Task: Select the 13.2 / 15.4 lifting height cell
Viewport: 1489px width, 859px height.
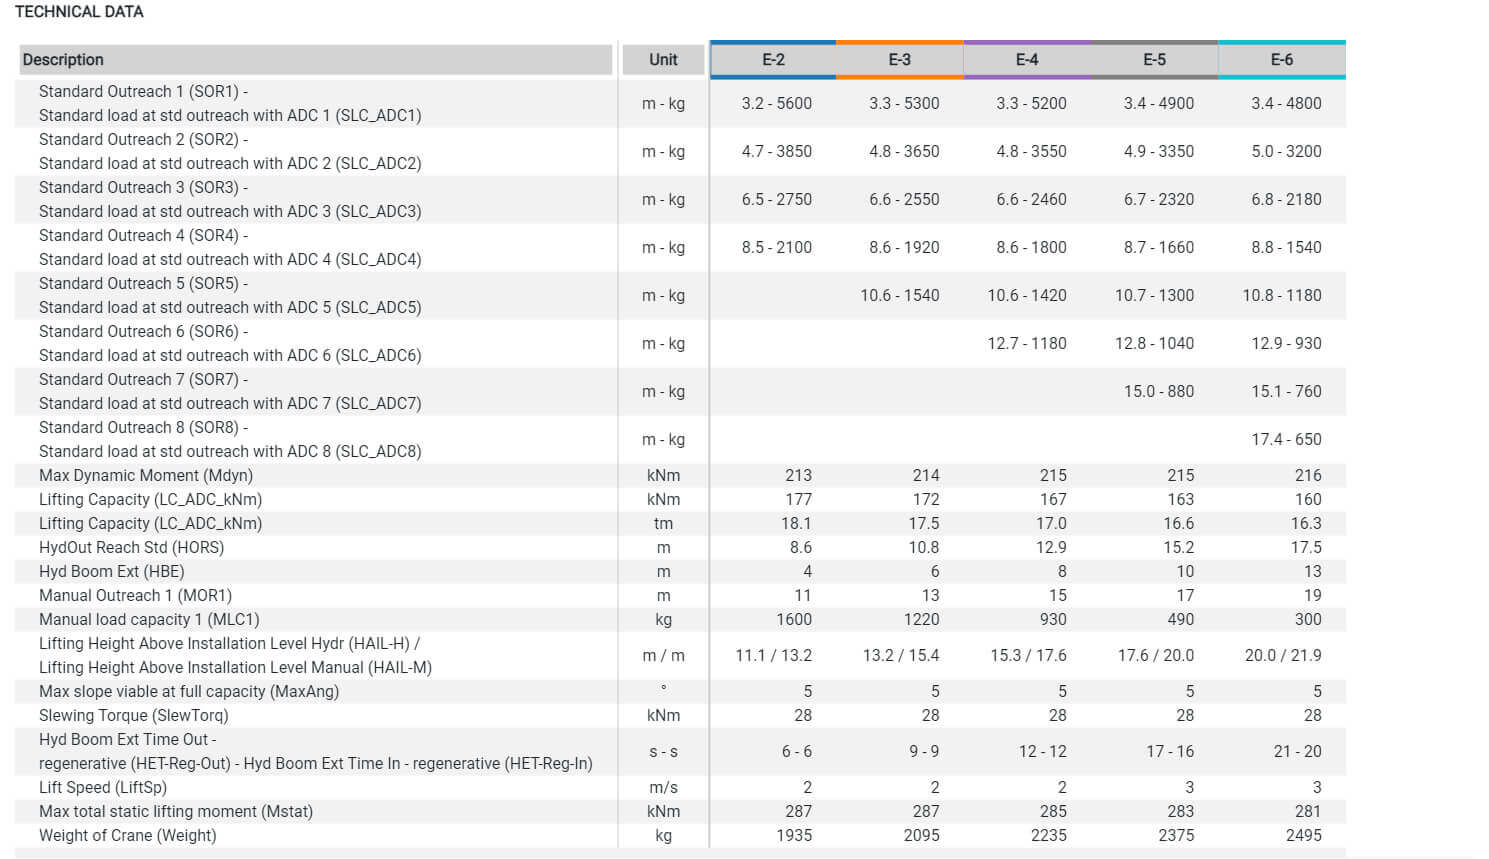Action: (x=901, y=656)
